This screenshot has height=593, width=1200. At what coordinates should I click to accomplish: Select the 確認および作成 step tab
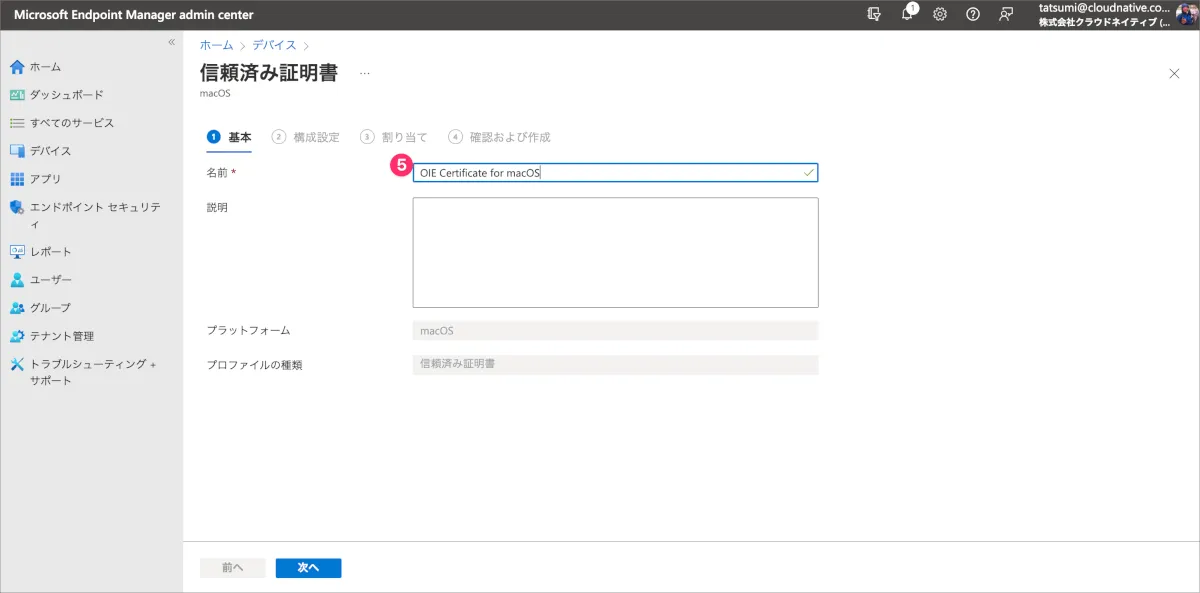(499, 137)
